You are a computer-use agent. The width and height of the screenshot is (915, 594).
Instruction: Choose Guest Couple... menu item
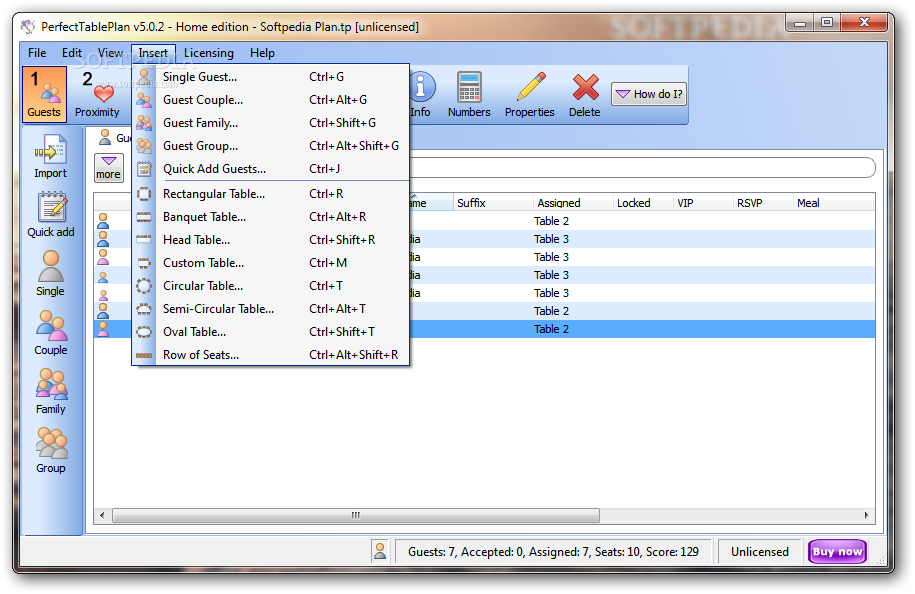(x=271, y=100)
